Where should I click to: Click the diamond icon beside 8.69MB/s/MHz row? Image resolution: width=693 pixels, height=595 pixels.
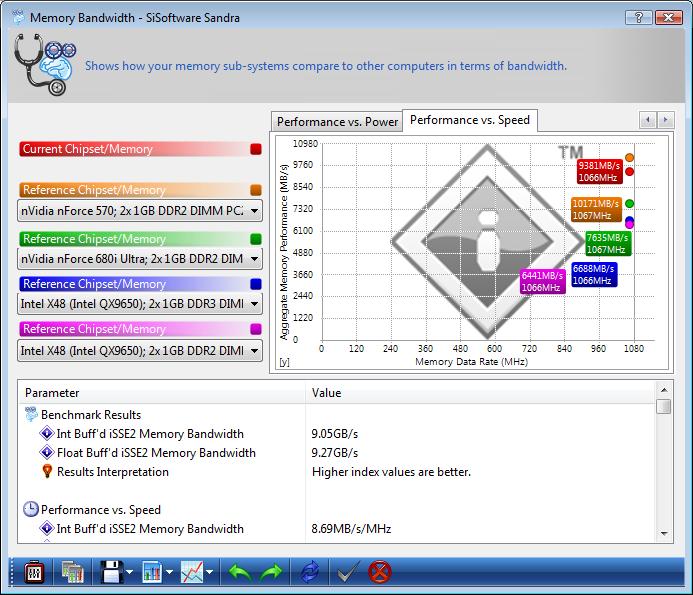(47, 528)
